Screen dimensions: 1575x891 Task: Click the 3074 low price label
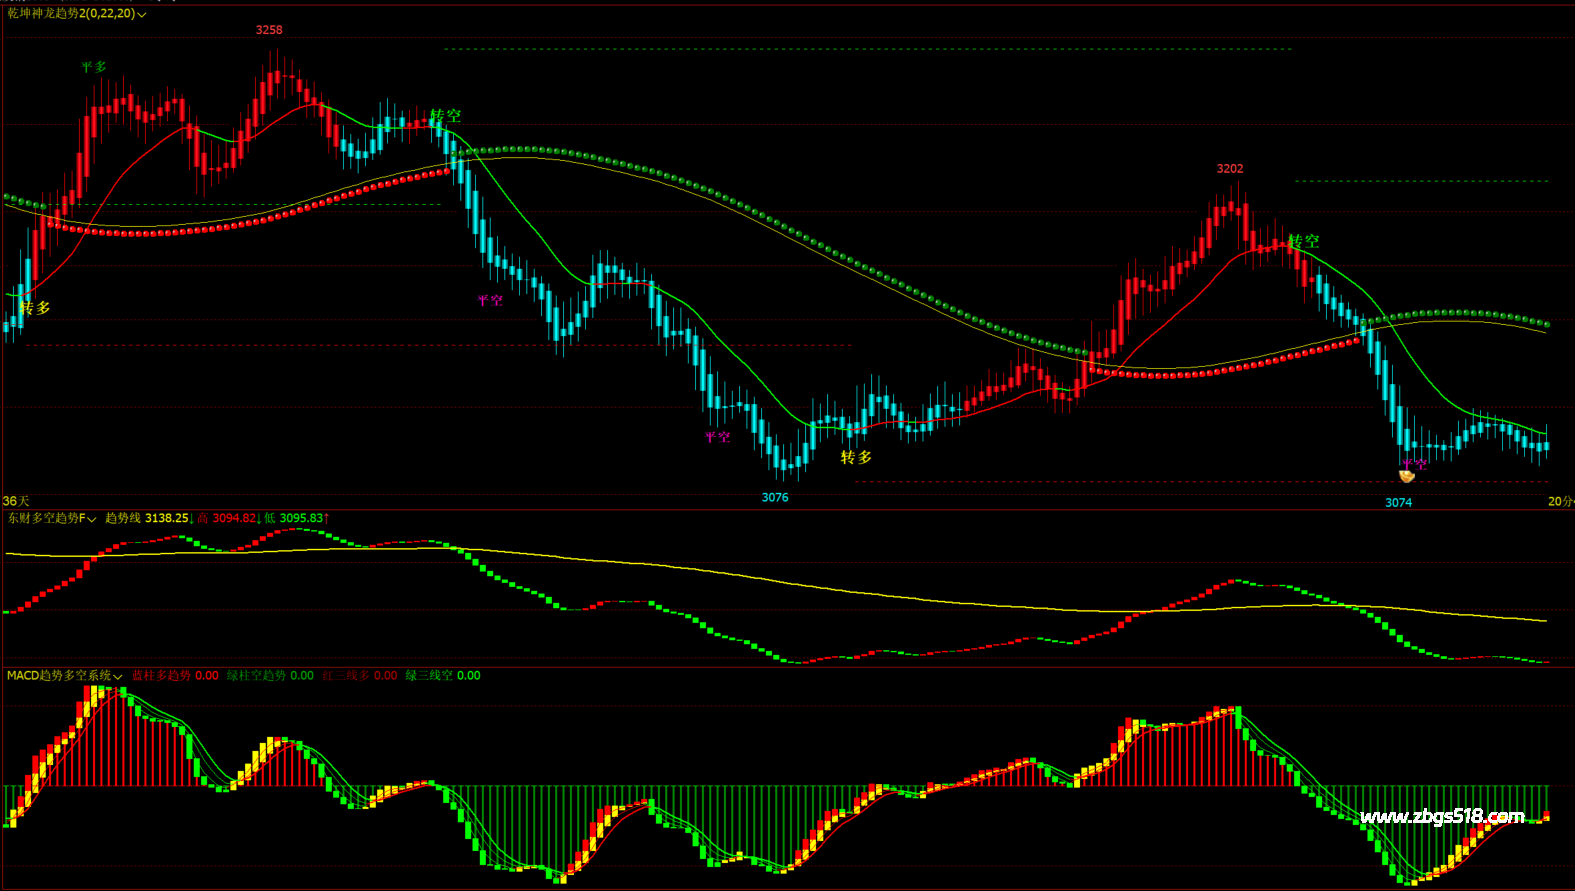coord(1398,502)
